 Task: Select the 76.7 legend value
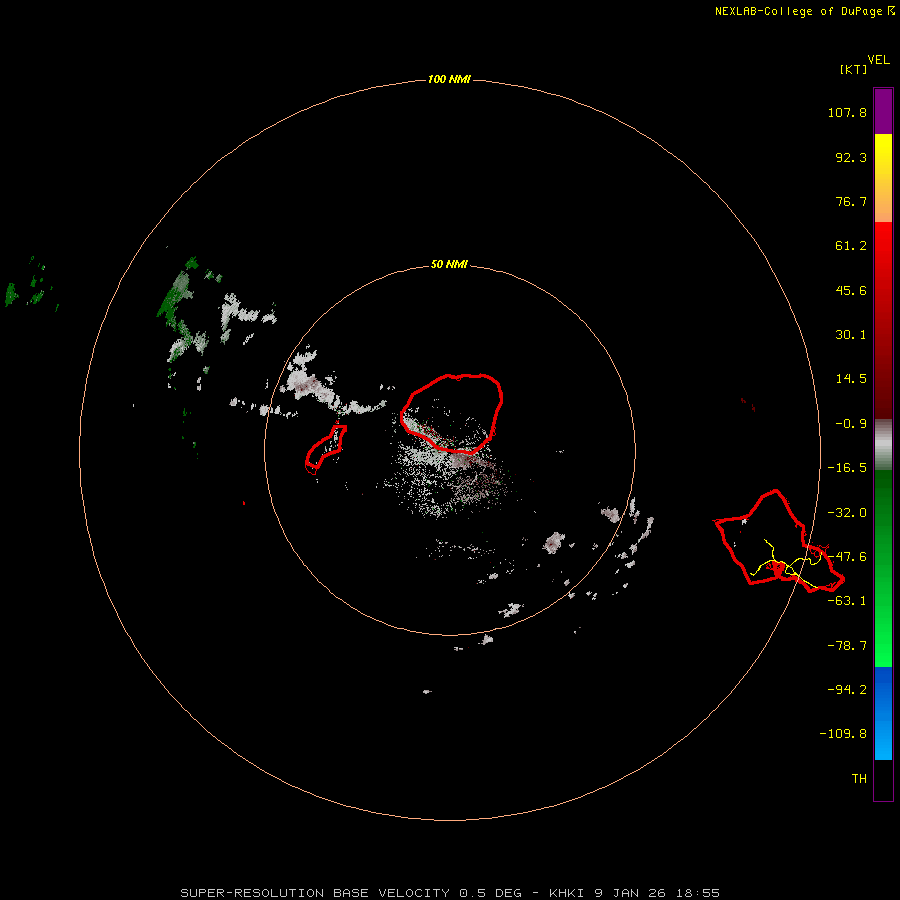tap(851, 201)
